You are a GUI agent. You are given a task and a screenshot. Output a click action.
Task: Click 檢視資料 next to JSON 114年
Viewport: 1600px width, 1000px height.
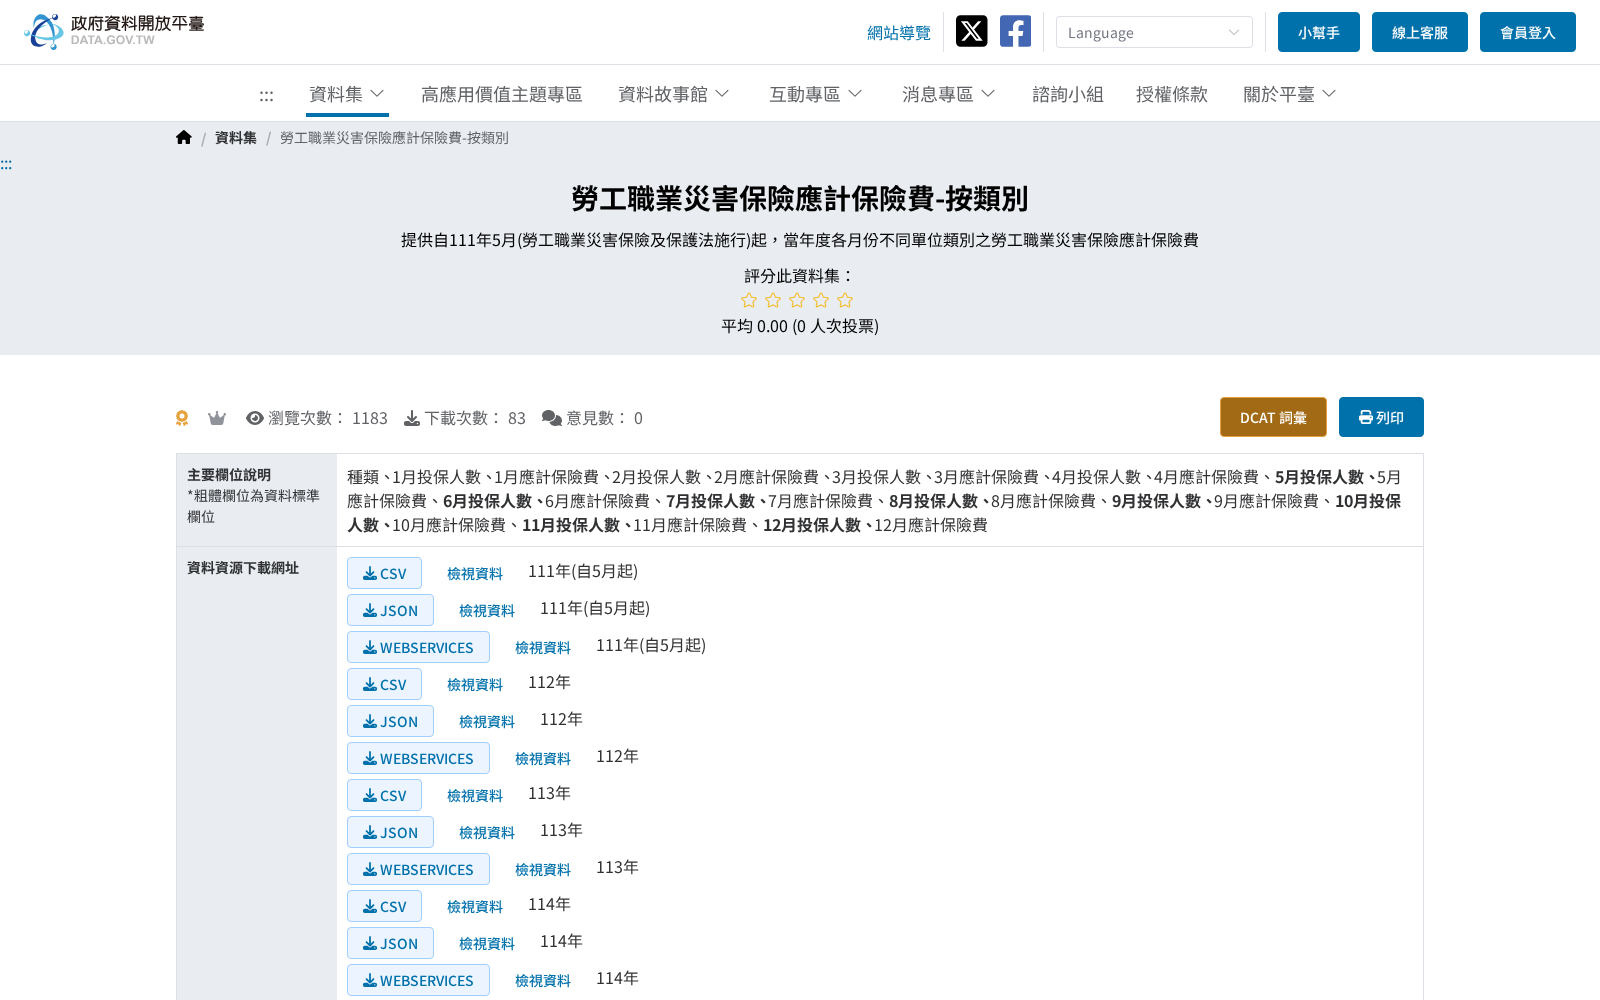[487, 943]
